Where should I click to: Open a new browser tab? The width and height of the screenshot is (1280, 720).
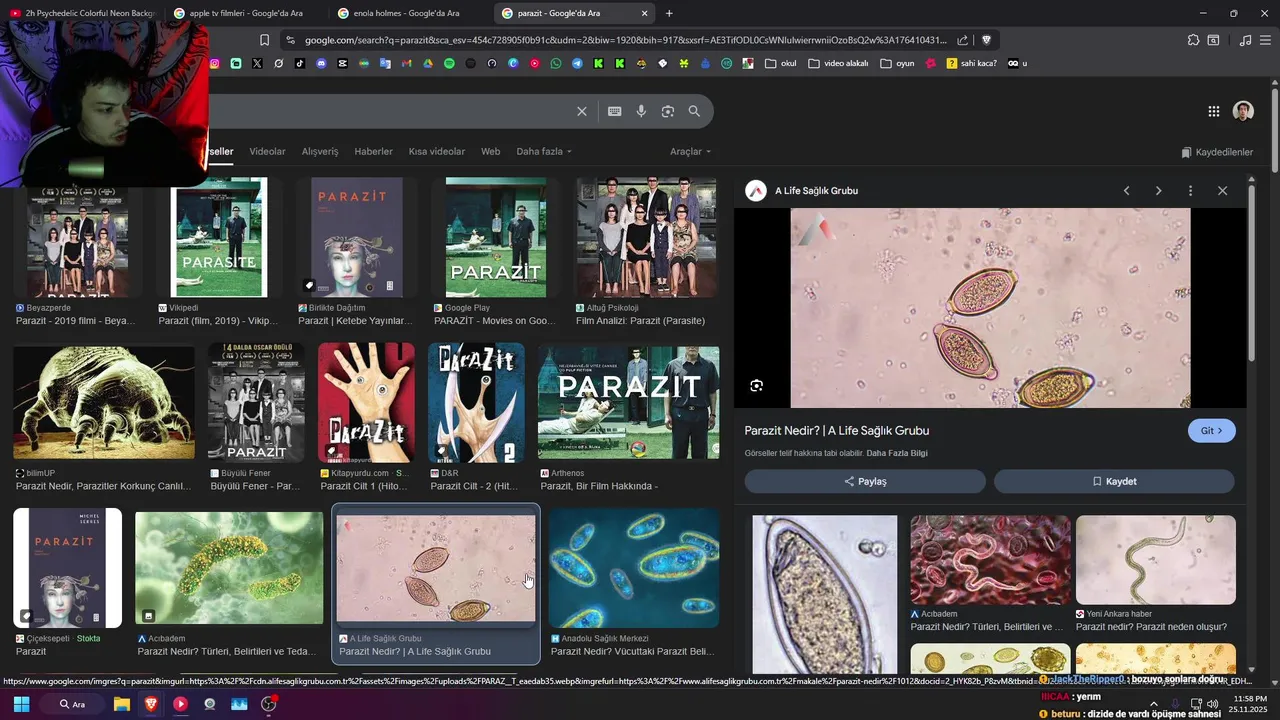point(669,13)
